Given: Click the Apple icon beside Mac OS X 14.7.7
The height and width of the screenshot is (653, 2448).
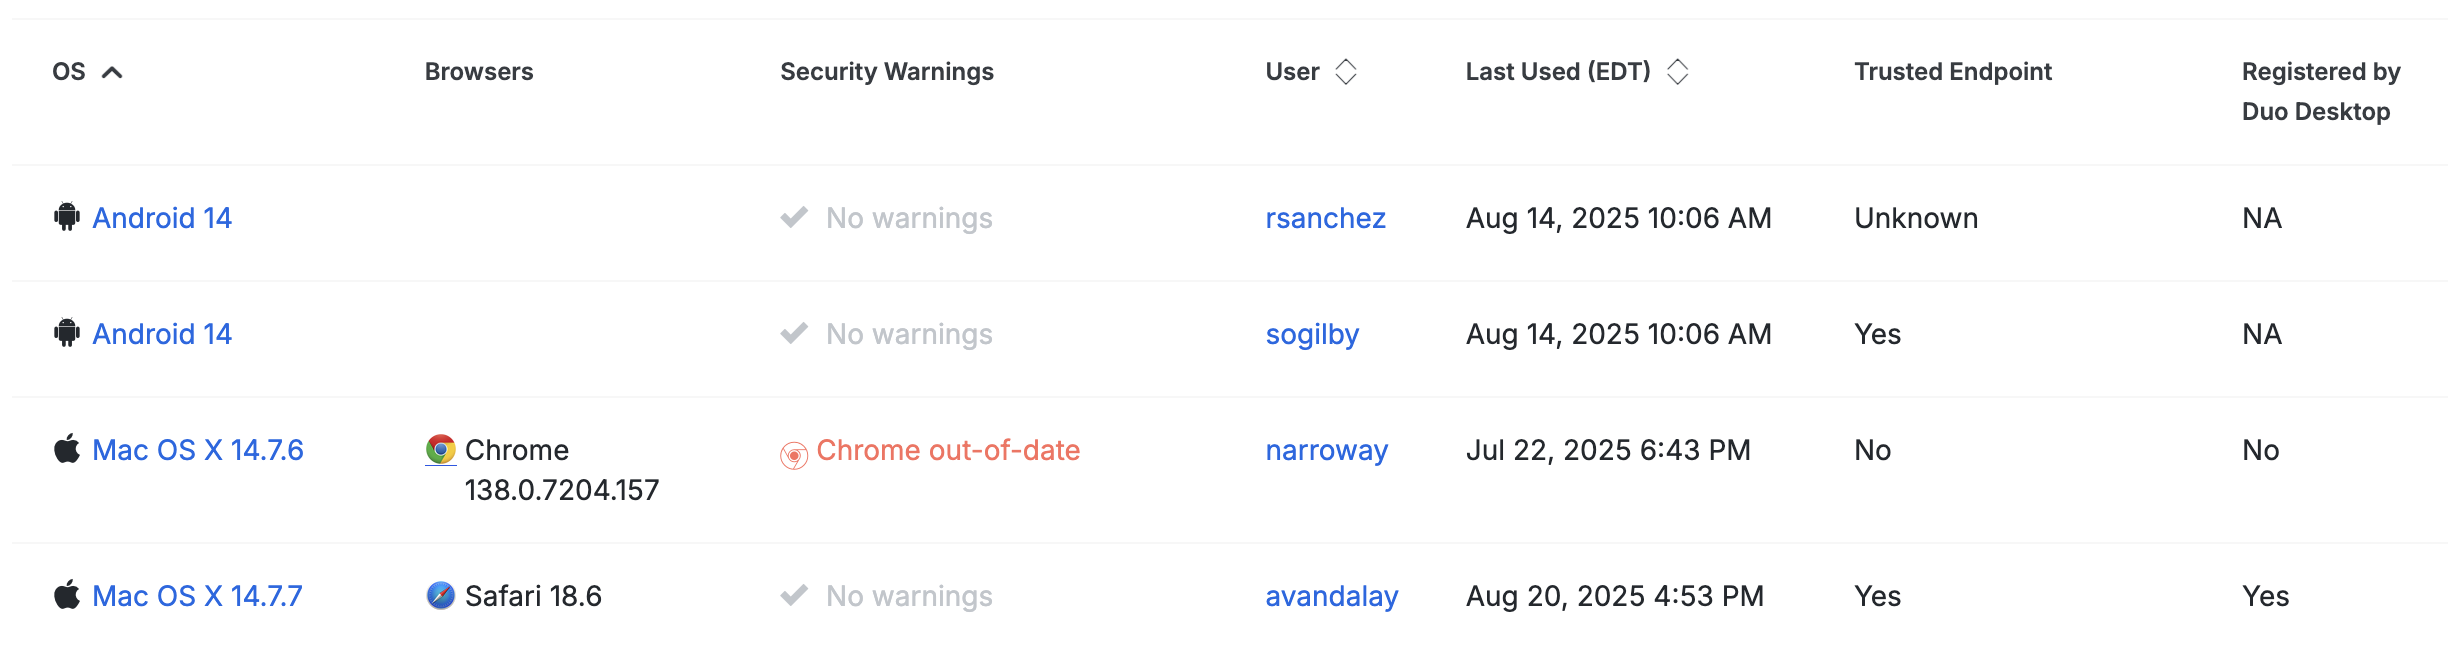Looking at the screenshot, I should (x=67, y=595).
